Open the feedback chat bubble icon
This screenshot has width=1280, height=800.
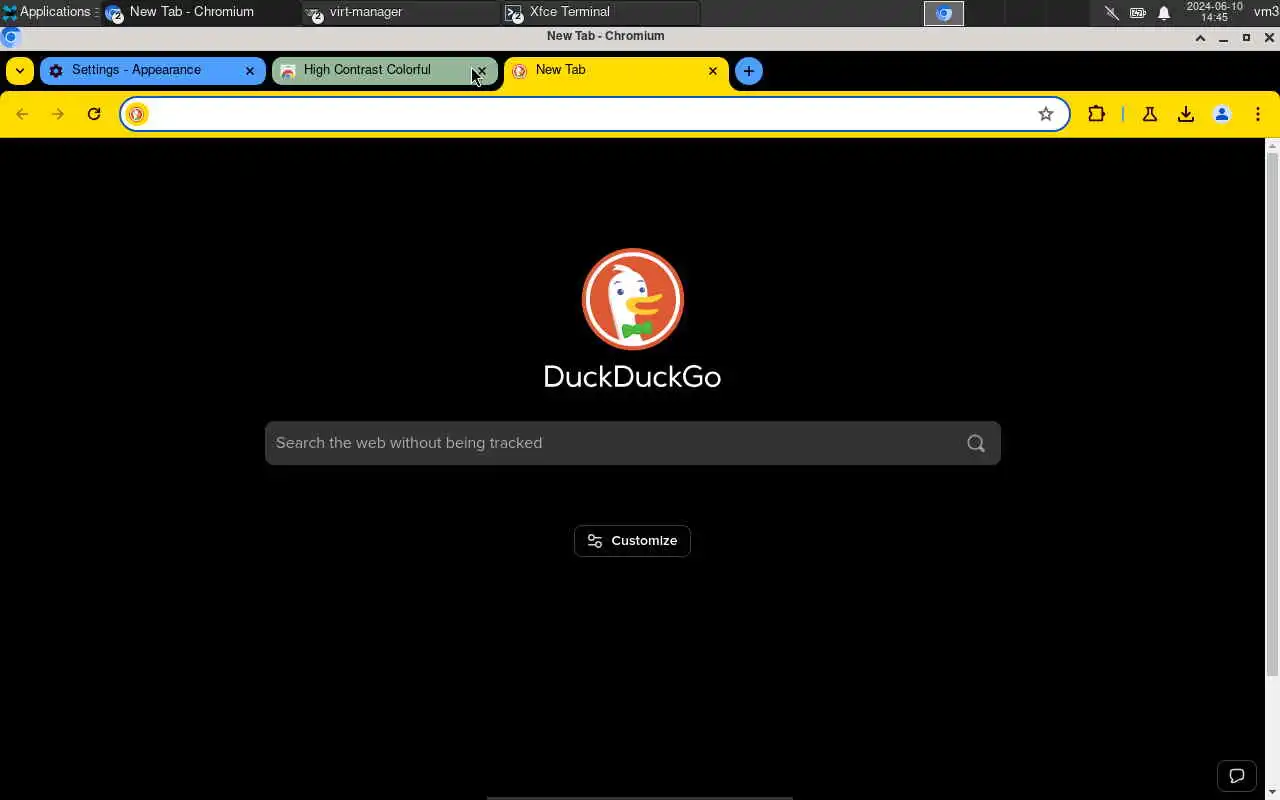point(1236,776)
